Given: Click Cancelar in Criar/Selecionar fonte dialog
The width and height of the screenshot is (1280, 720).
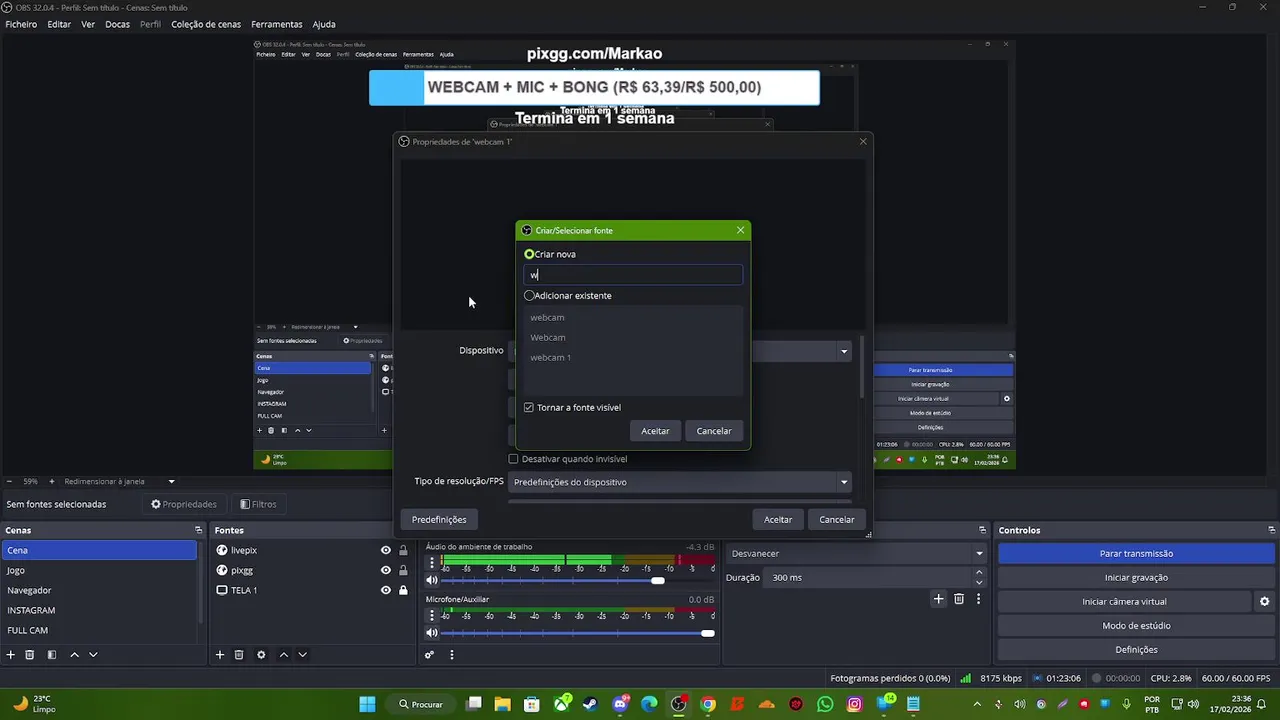Looking at the screenshot, I should (x=714, y=431).
